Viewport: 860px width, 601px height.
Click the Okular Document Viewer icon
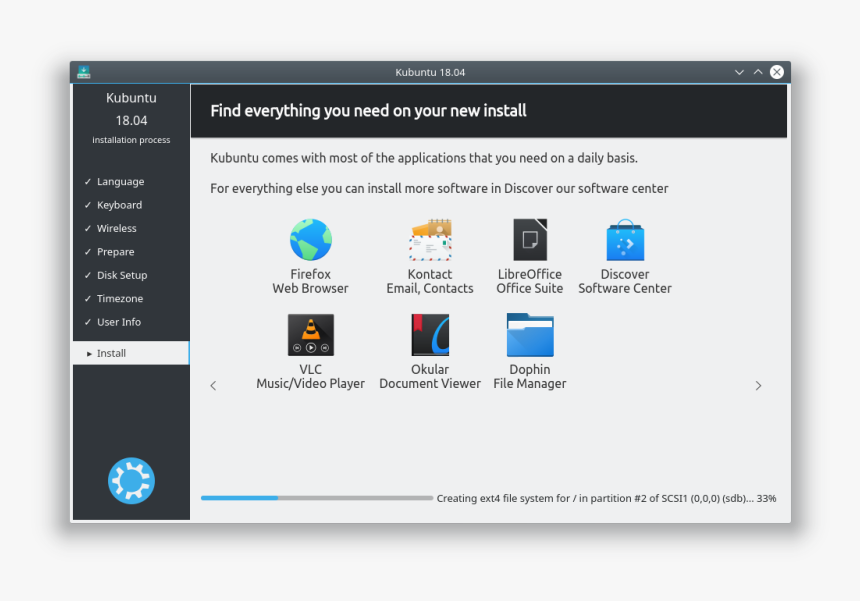click(430, 334)
